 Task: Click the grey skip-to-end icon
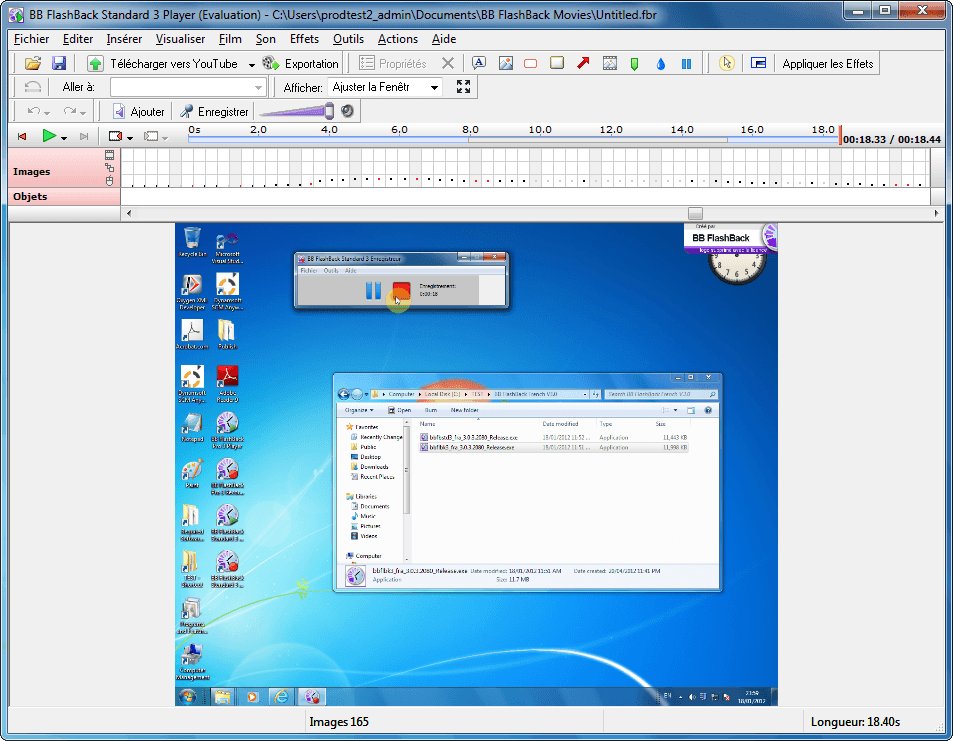pyautogui.click(x=84, y=136)
